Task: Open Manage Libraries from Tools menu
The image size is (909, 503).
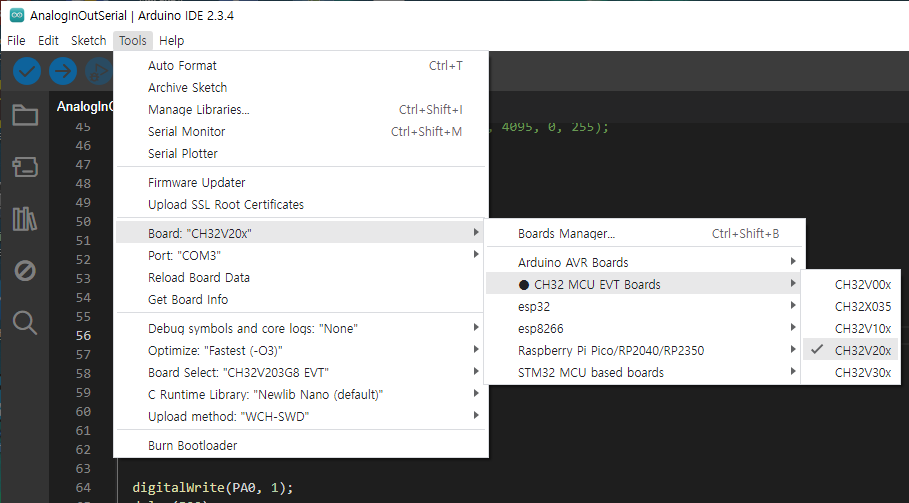Action: coord(301,110)
